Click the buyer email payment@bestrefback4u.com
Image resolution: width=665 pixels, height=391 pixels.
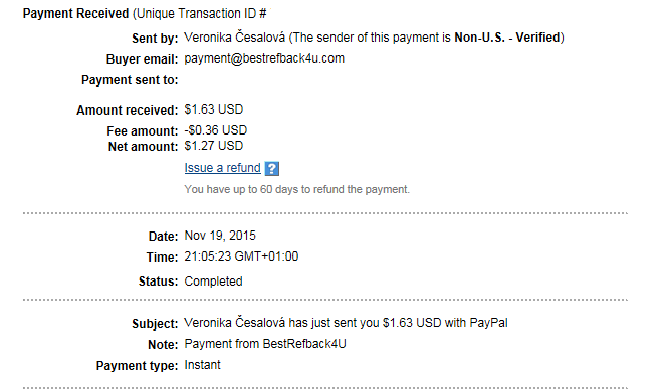[264, 59]
